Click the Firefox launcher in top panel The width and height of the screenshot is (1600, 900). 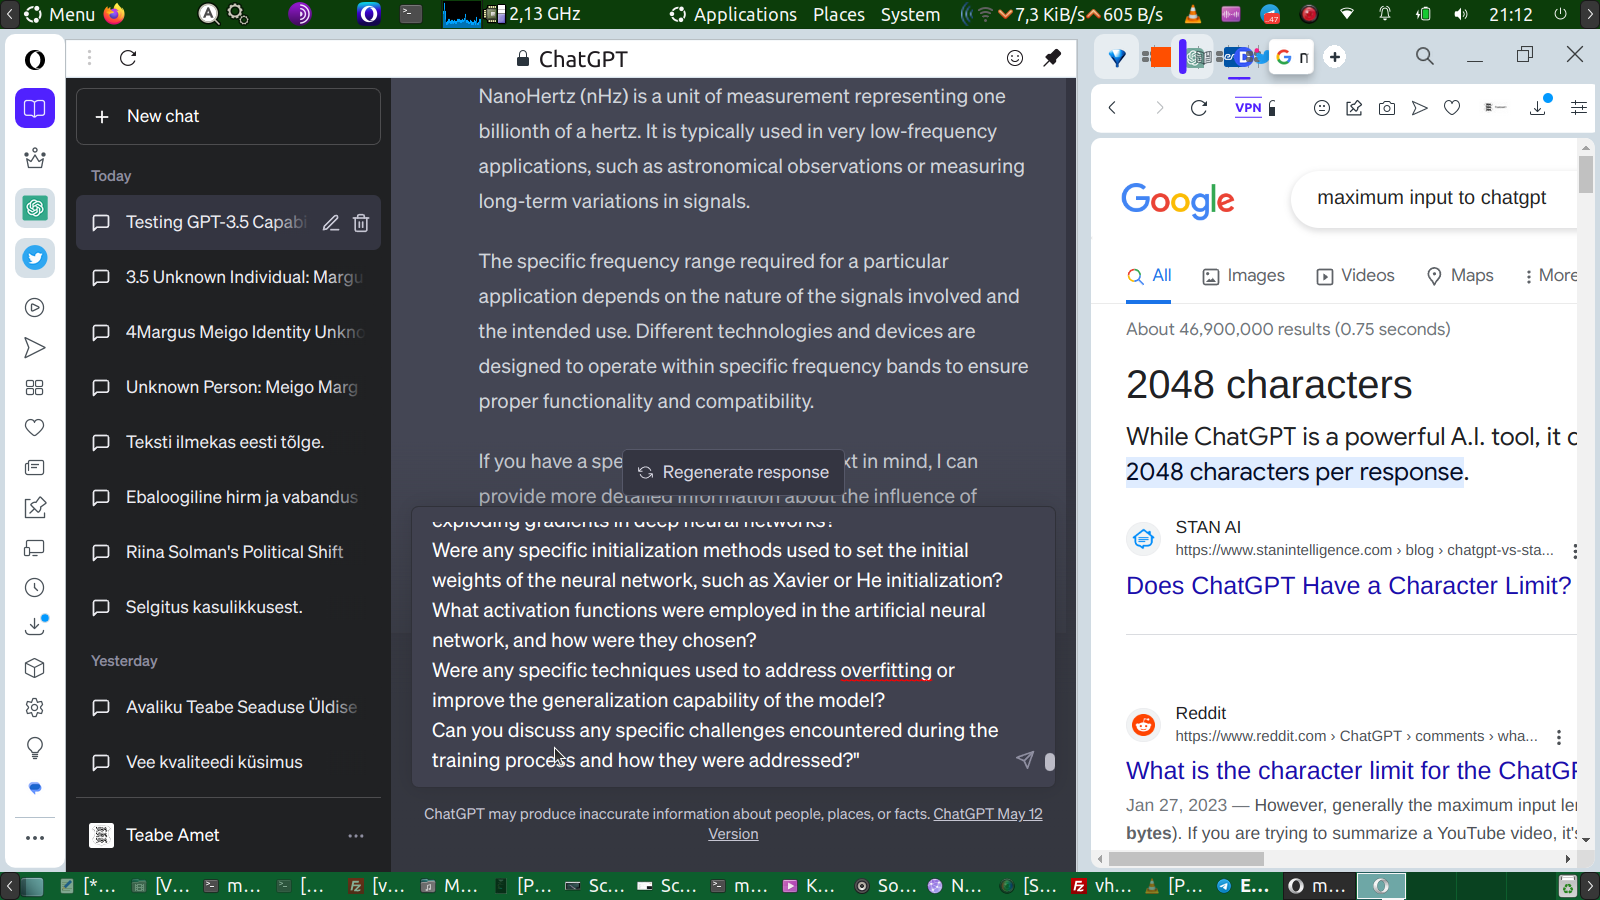[115, 14]
